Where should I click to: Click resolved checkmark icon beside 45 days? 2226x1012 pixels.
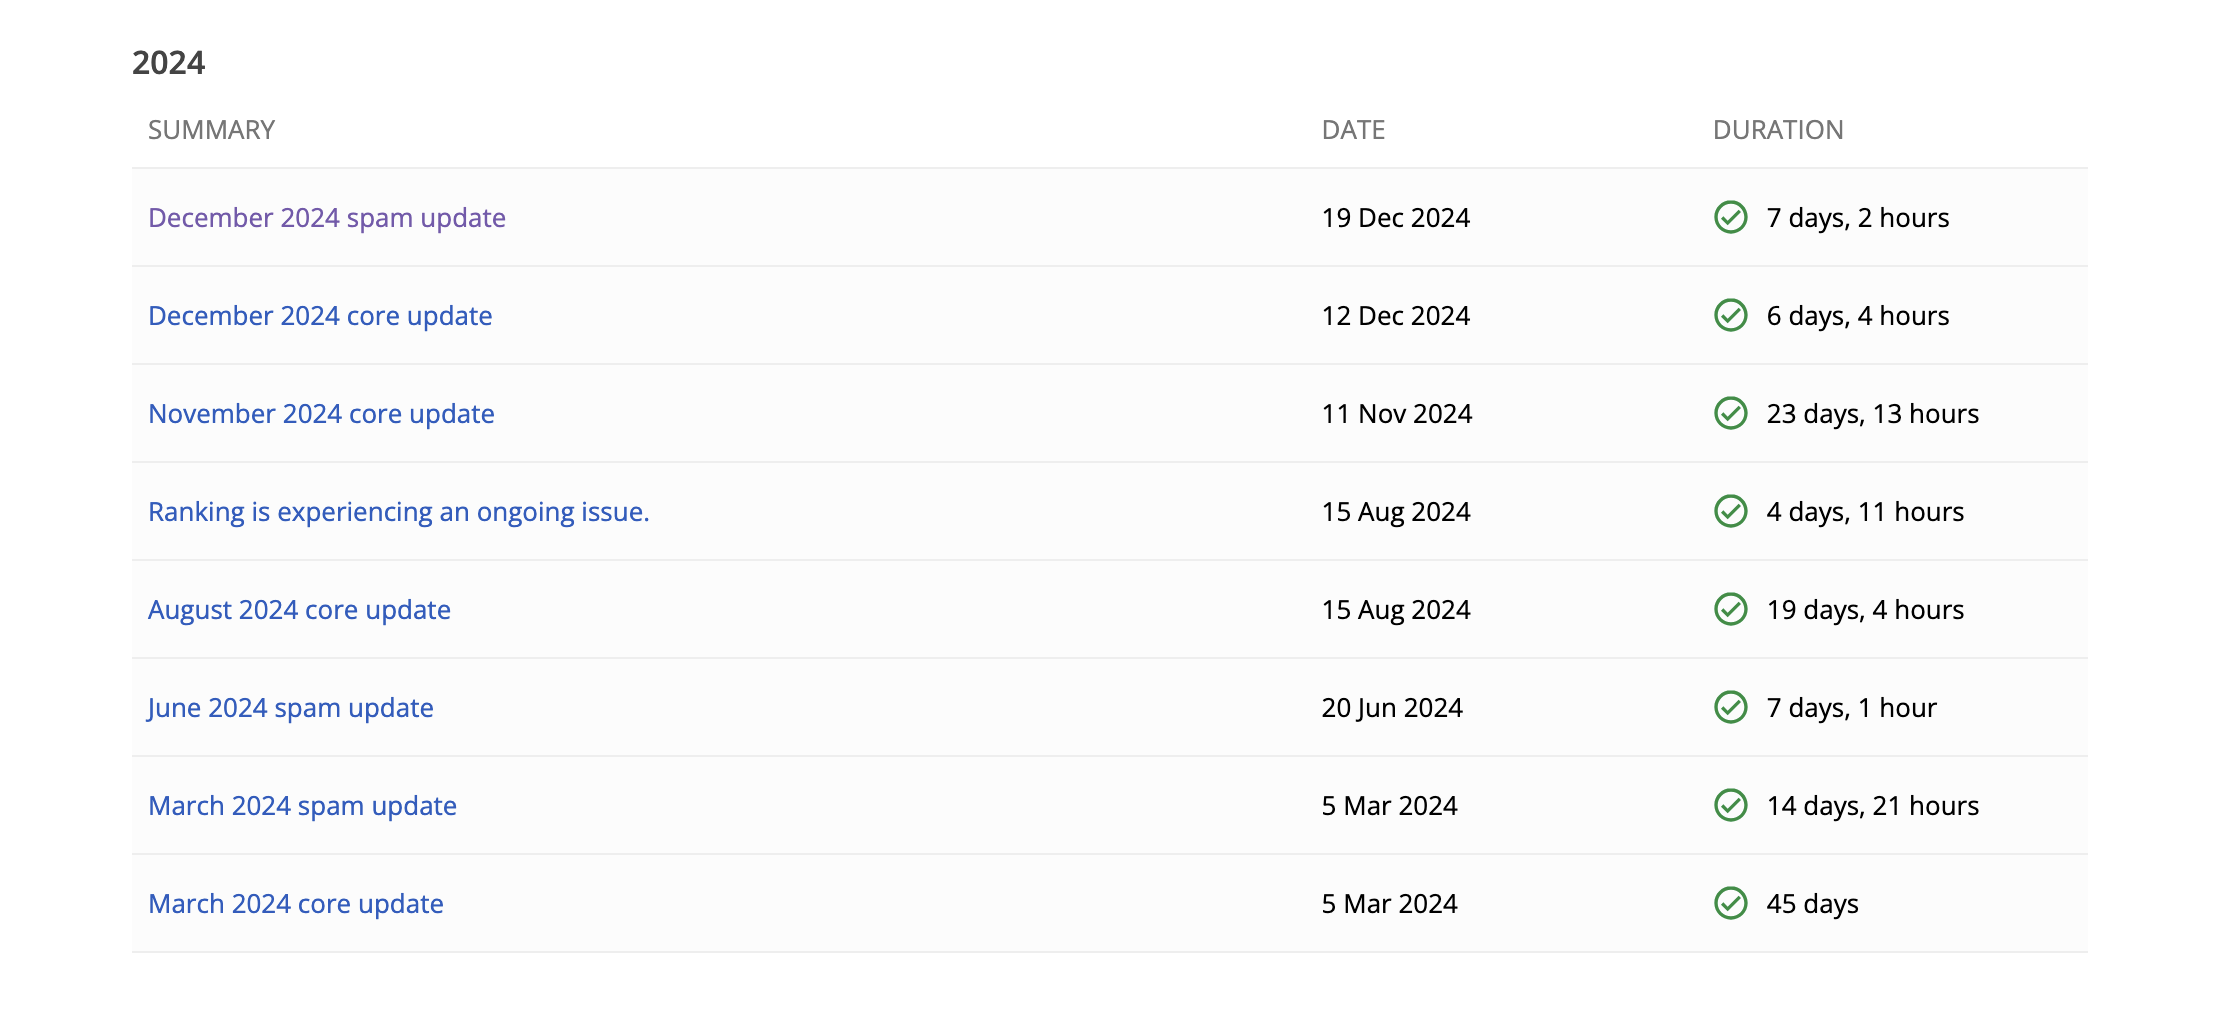[x=1731, y=903]
